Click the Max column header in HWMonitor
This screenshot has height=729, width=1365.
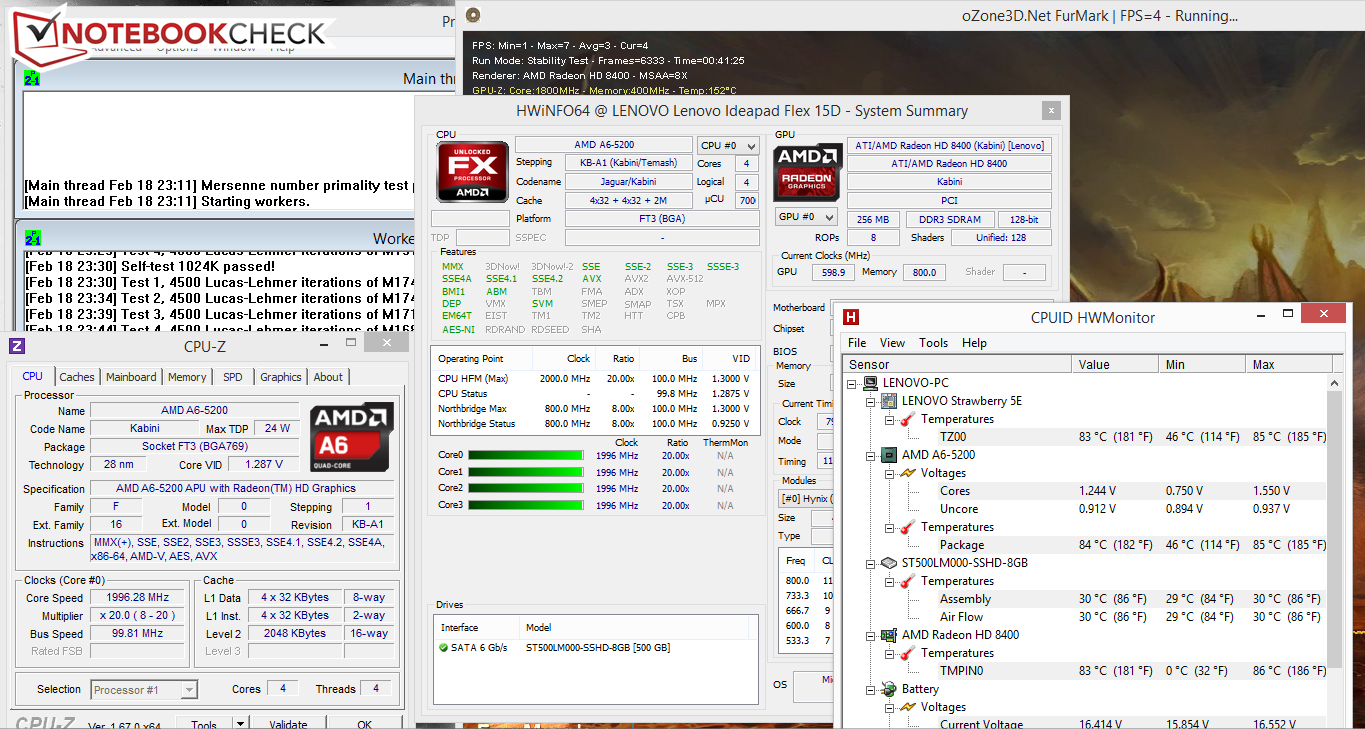point(1287,364)
